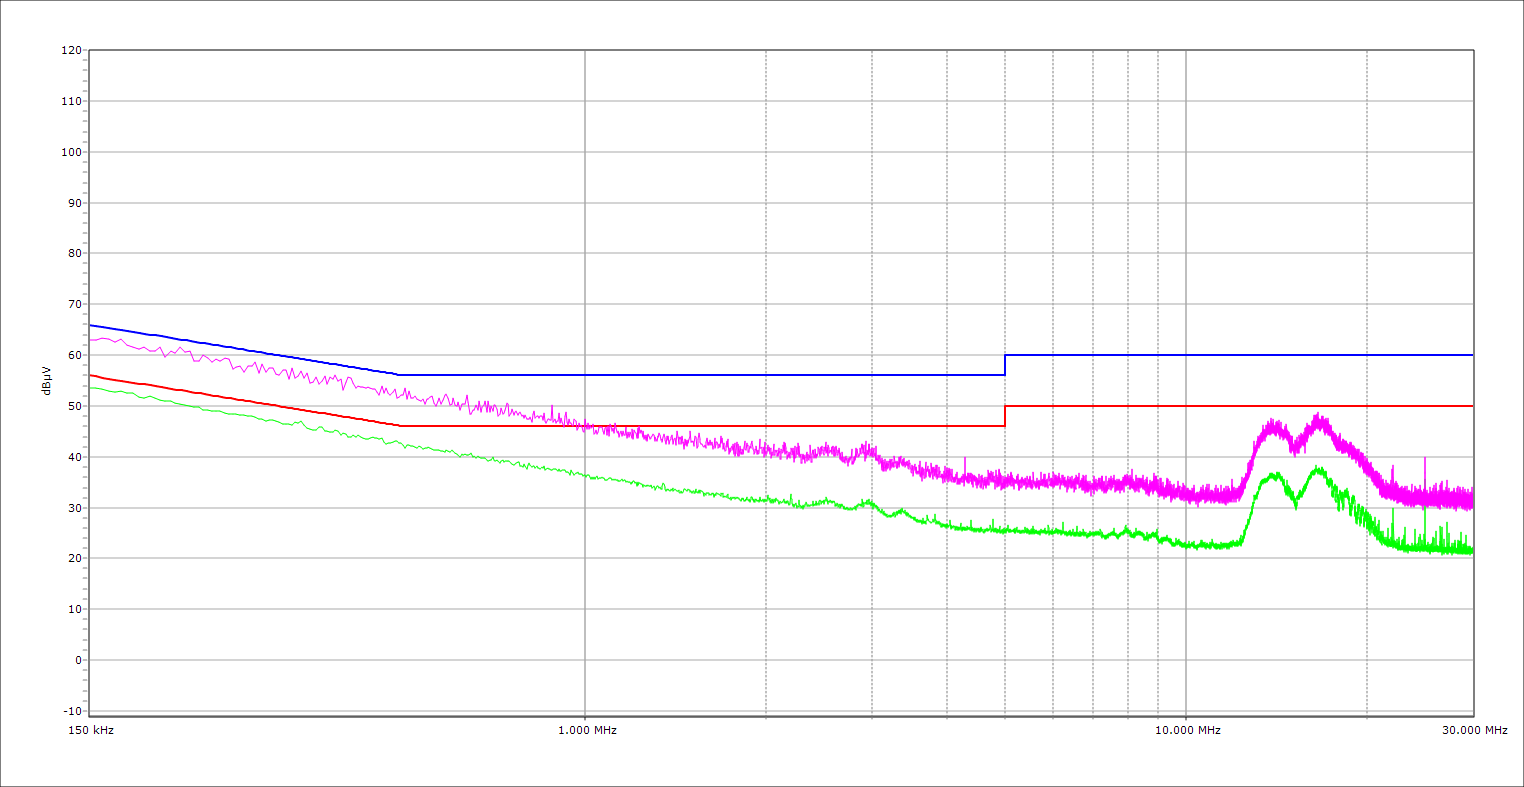The image size is (1524, 787).
Task: Click the 1.000 MHz x-axis label
Action: (x=586, y=730)
